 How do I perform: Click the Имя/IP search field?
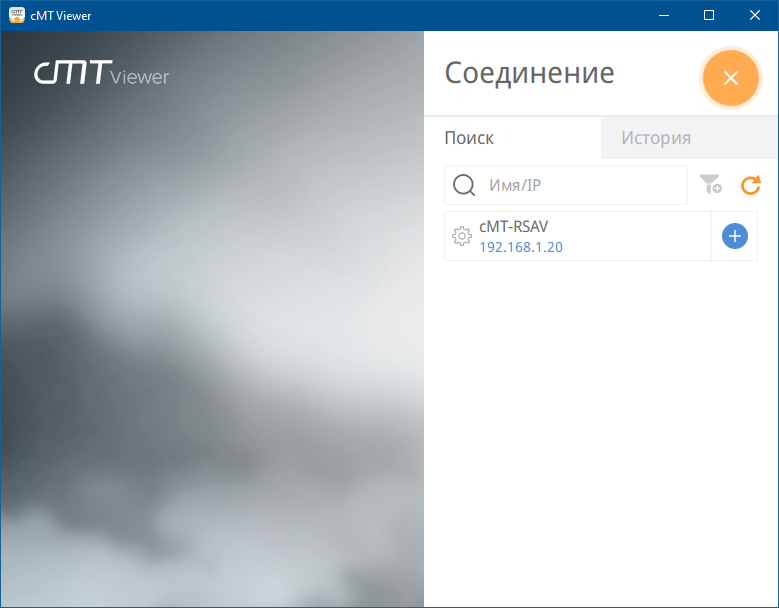pos(566,185)
